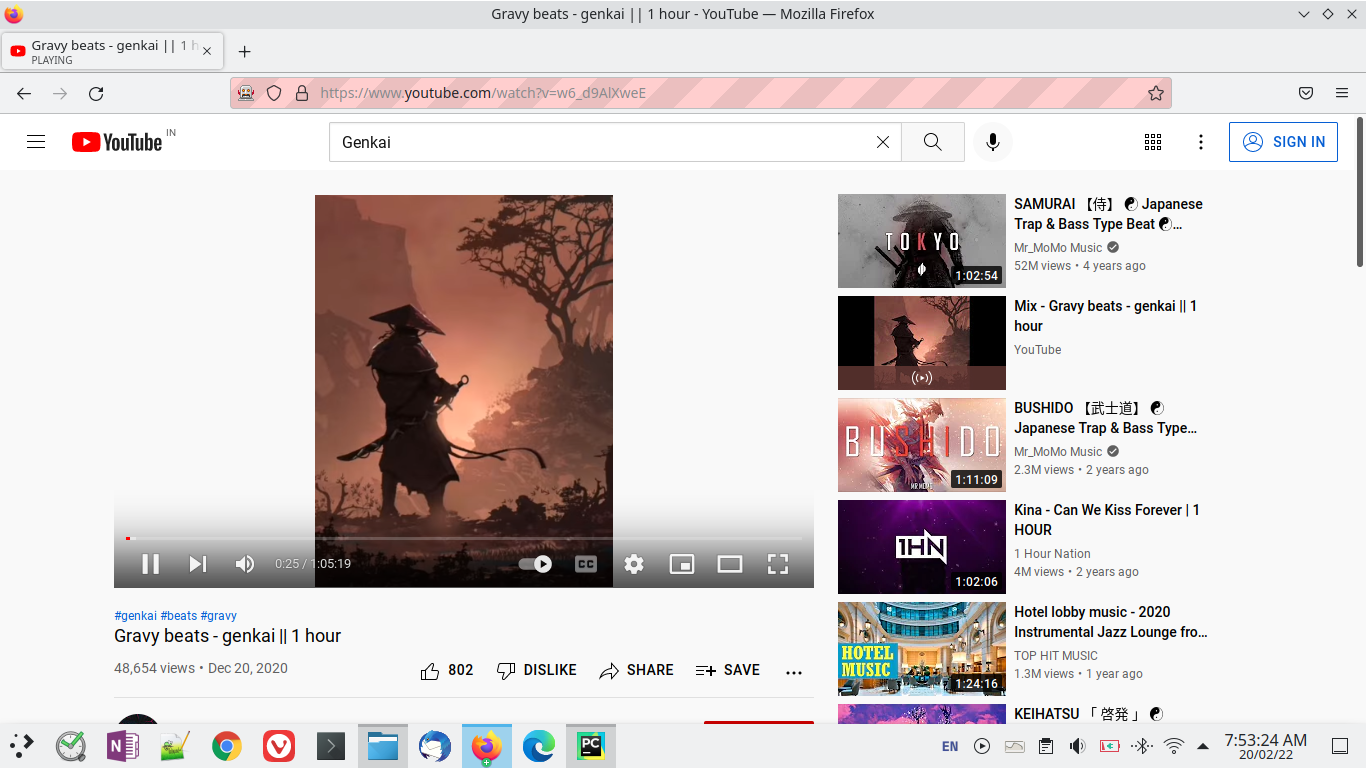Launch OneNote from the taskbar
The width and height of the screenshot is (1366, 768).
123,746
